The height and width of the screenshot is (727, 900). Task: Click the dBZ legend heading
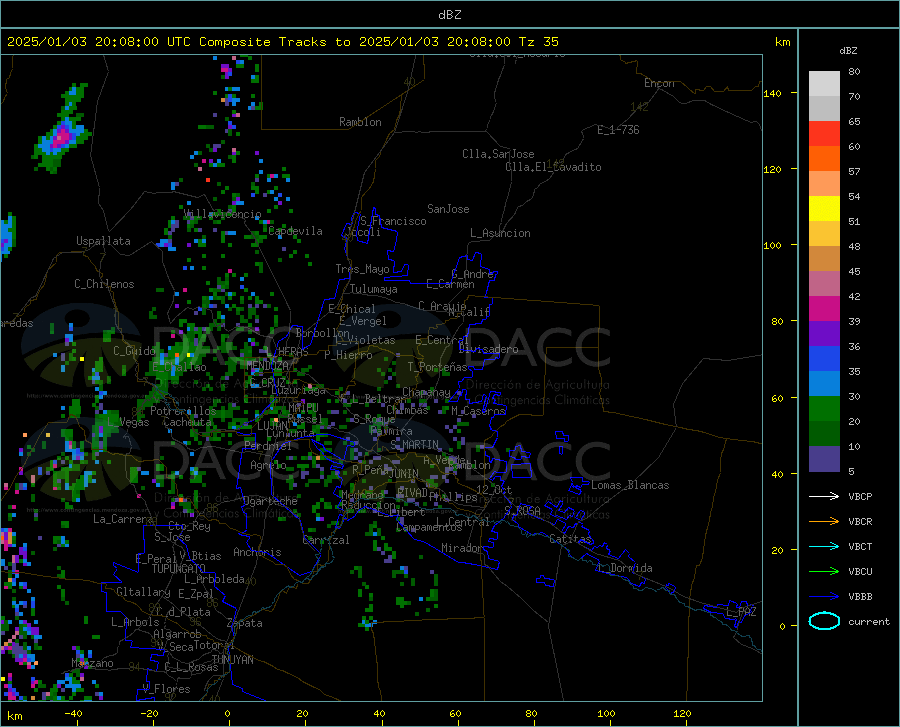pos(848,50)
